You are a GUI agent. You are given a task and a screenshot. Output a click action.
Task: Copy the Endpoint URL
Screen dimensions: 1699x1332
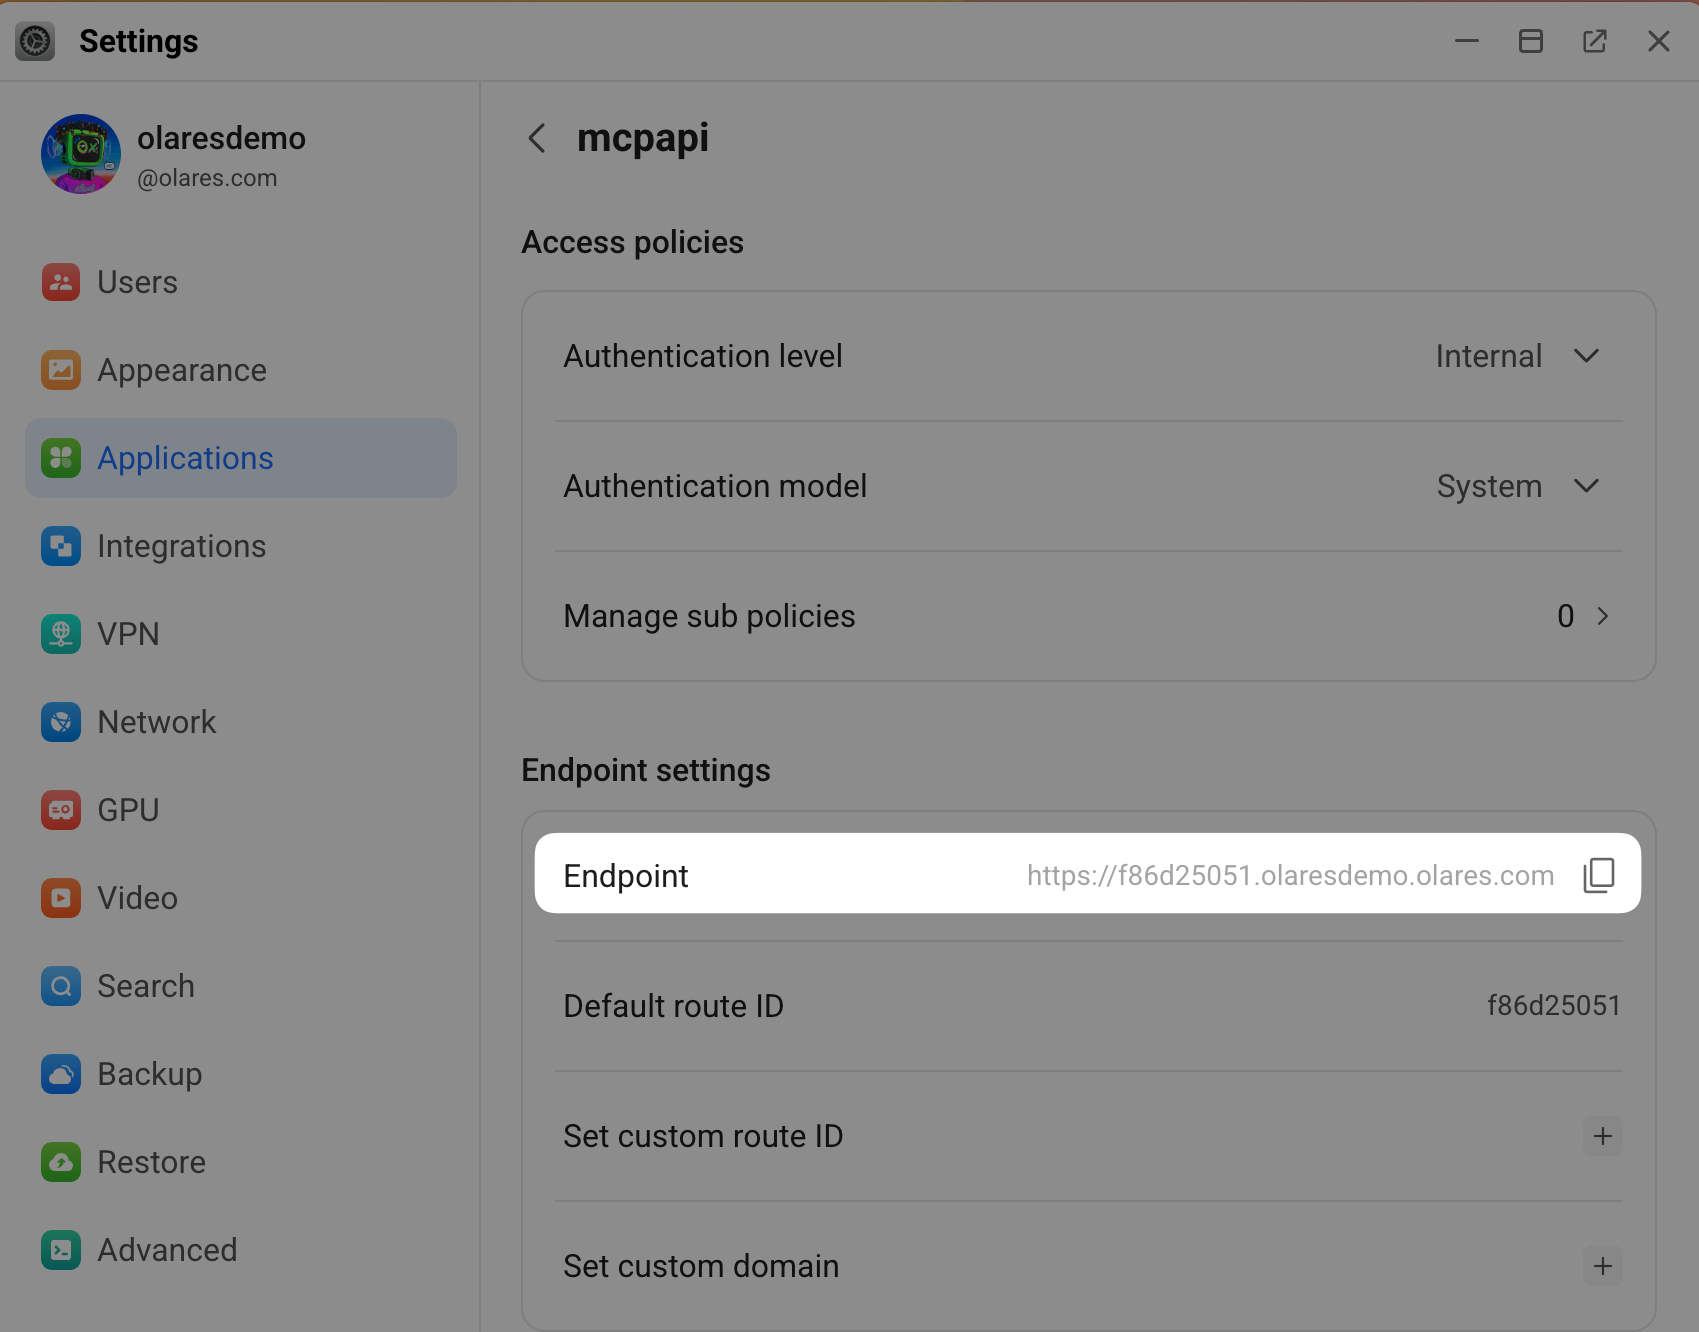pyautogui.click(x=1598, y=874)
